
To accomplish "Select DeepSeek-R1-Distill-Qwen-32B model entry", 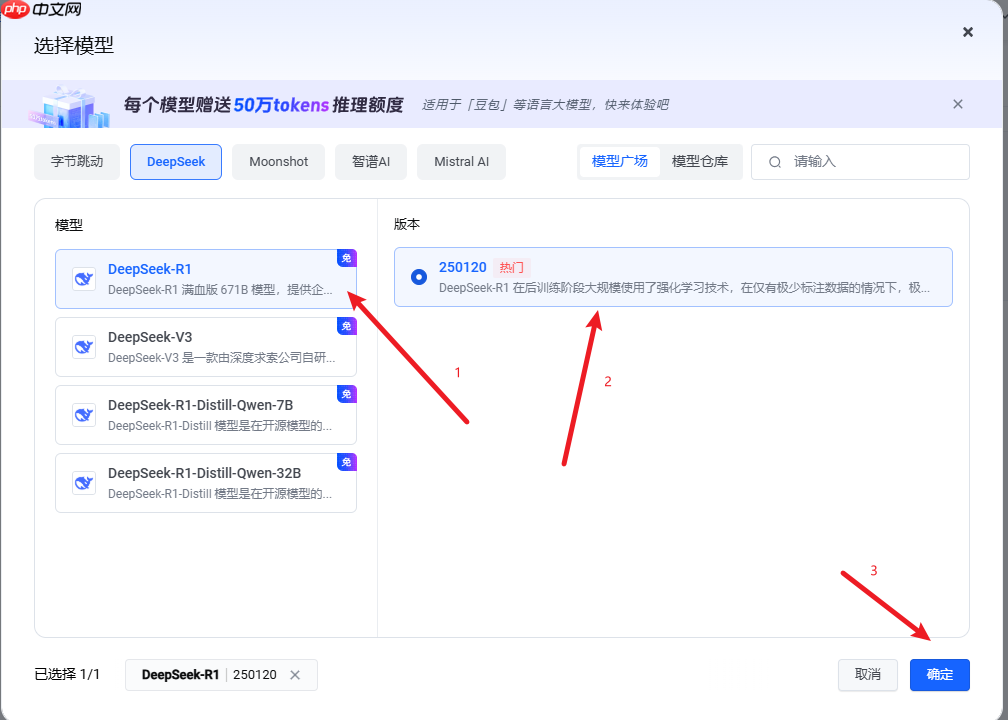I will click(205, 482).
